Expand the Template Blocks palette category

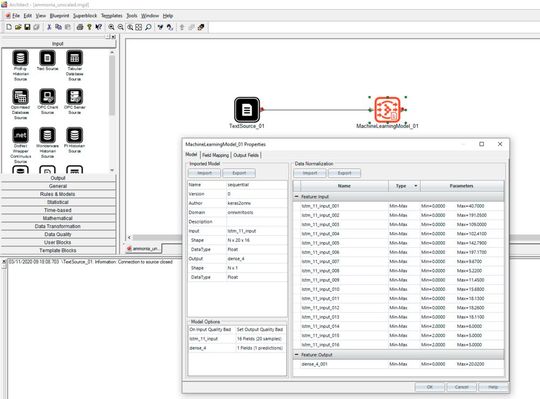click(58, 250)
